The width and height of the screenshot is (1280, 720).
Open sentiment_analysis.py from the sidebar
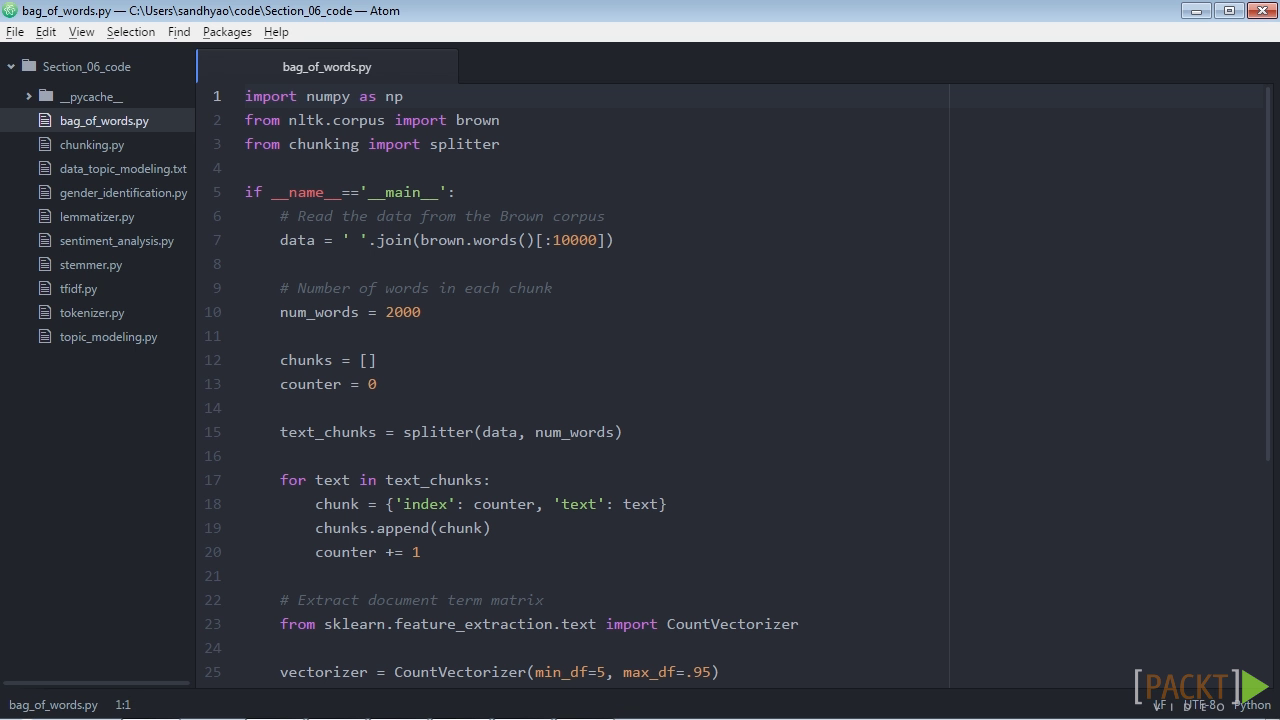pyautogui.click(x=117, y=240)
